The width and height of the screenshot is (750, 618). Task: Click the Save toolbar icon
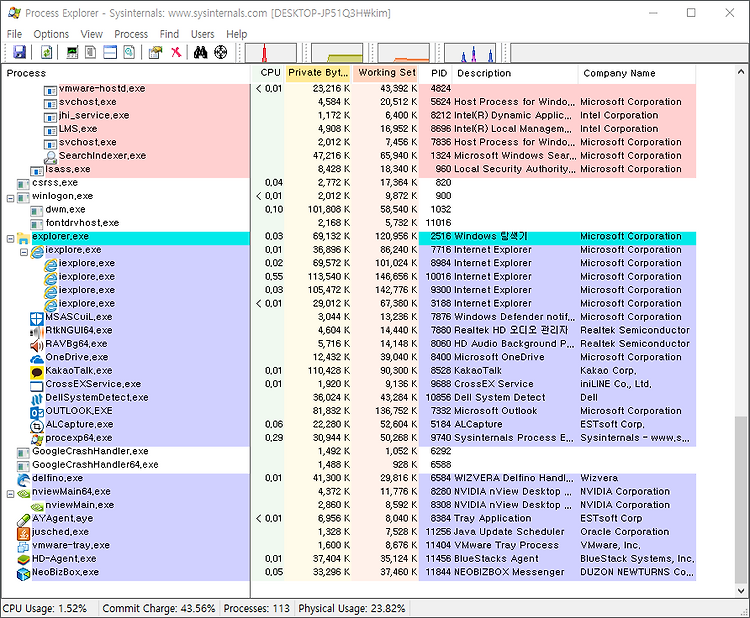[19, 52]
